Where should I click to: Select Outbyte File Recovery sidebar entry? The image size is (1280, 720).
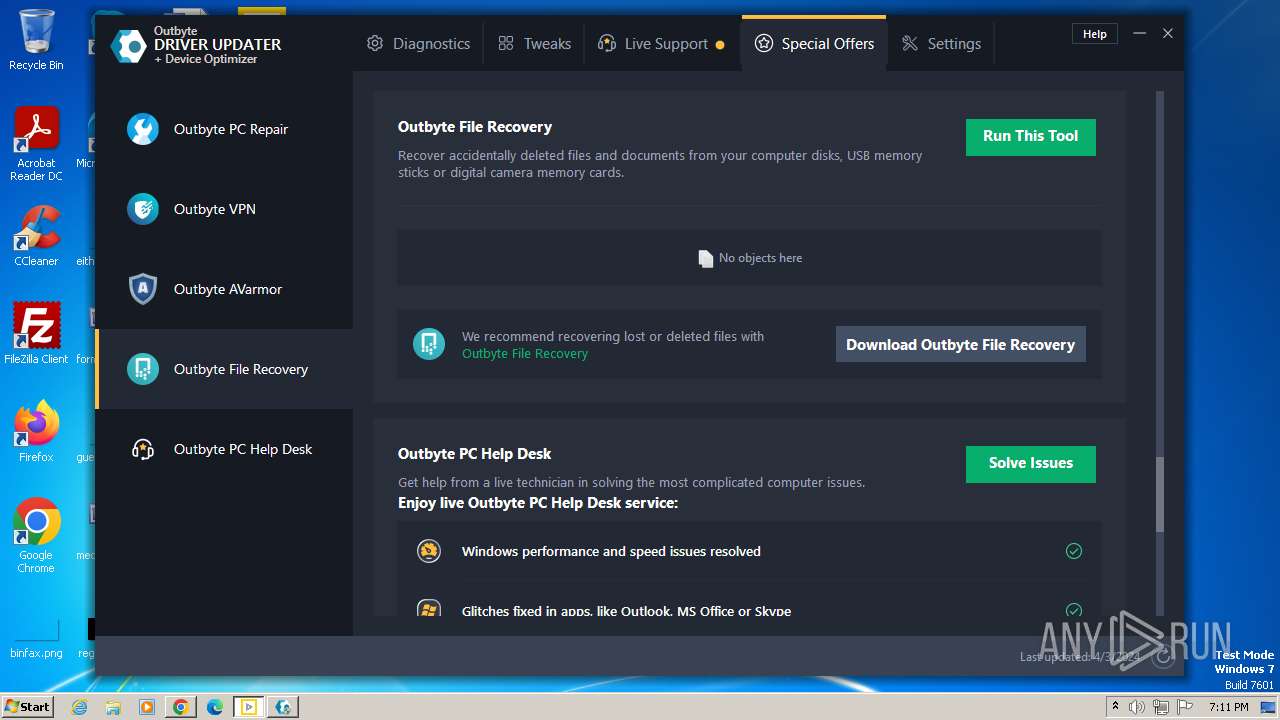coord(224,369)
